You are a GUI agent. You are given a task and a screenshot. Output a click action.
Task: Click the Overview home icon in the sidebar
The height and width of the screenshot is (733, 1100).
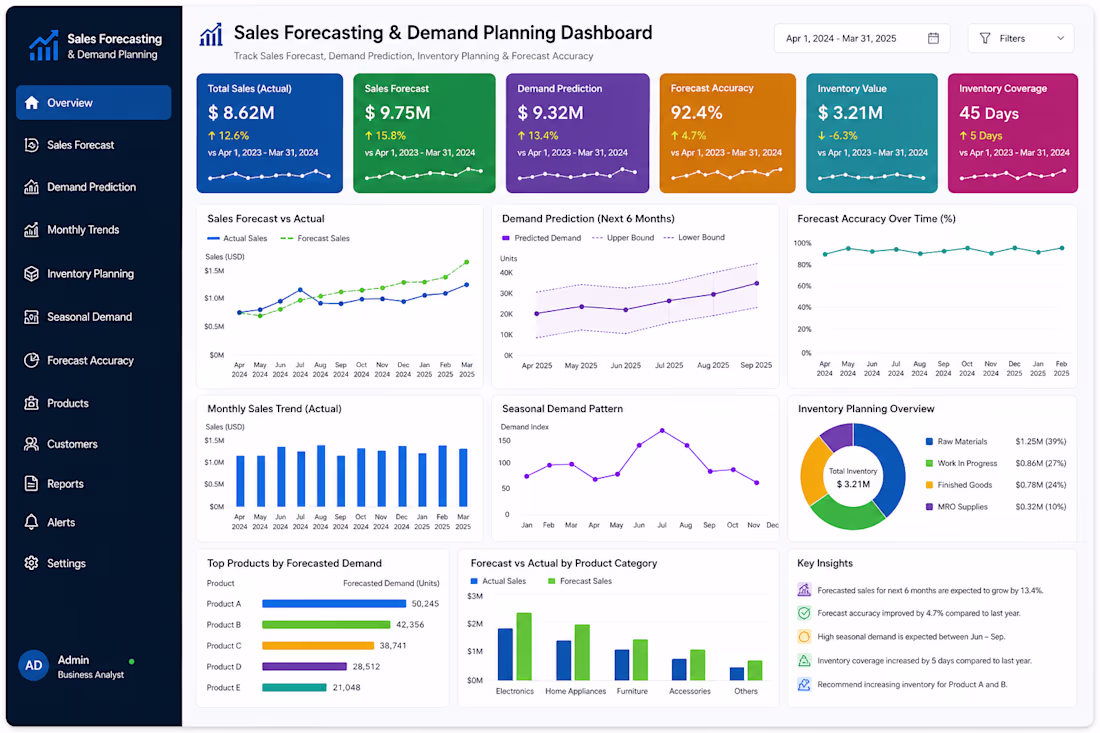(31, 103)
